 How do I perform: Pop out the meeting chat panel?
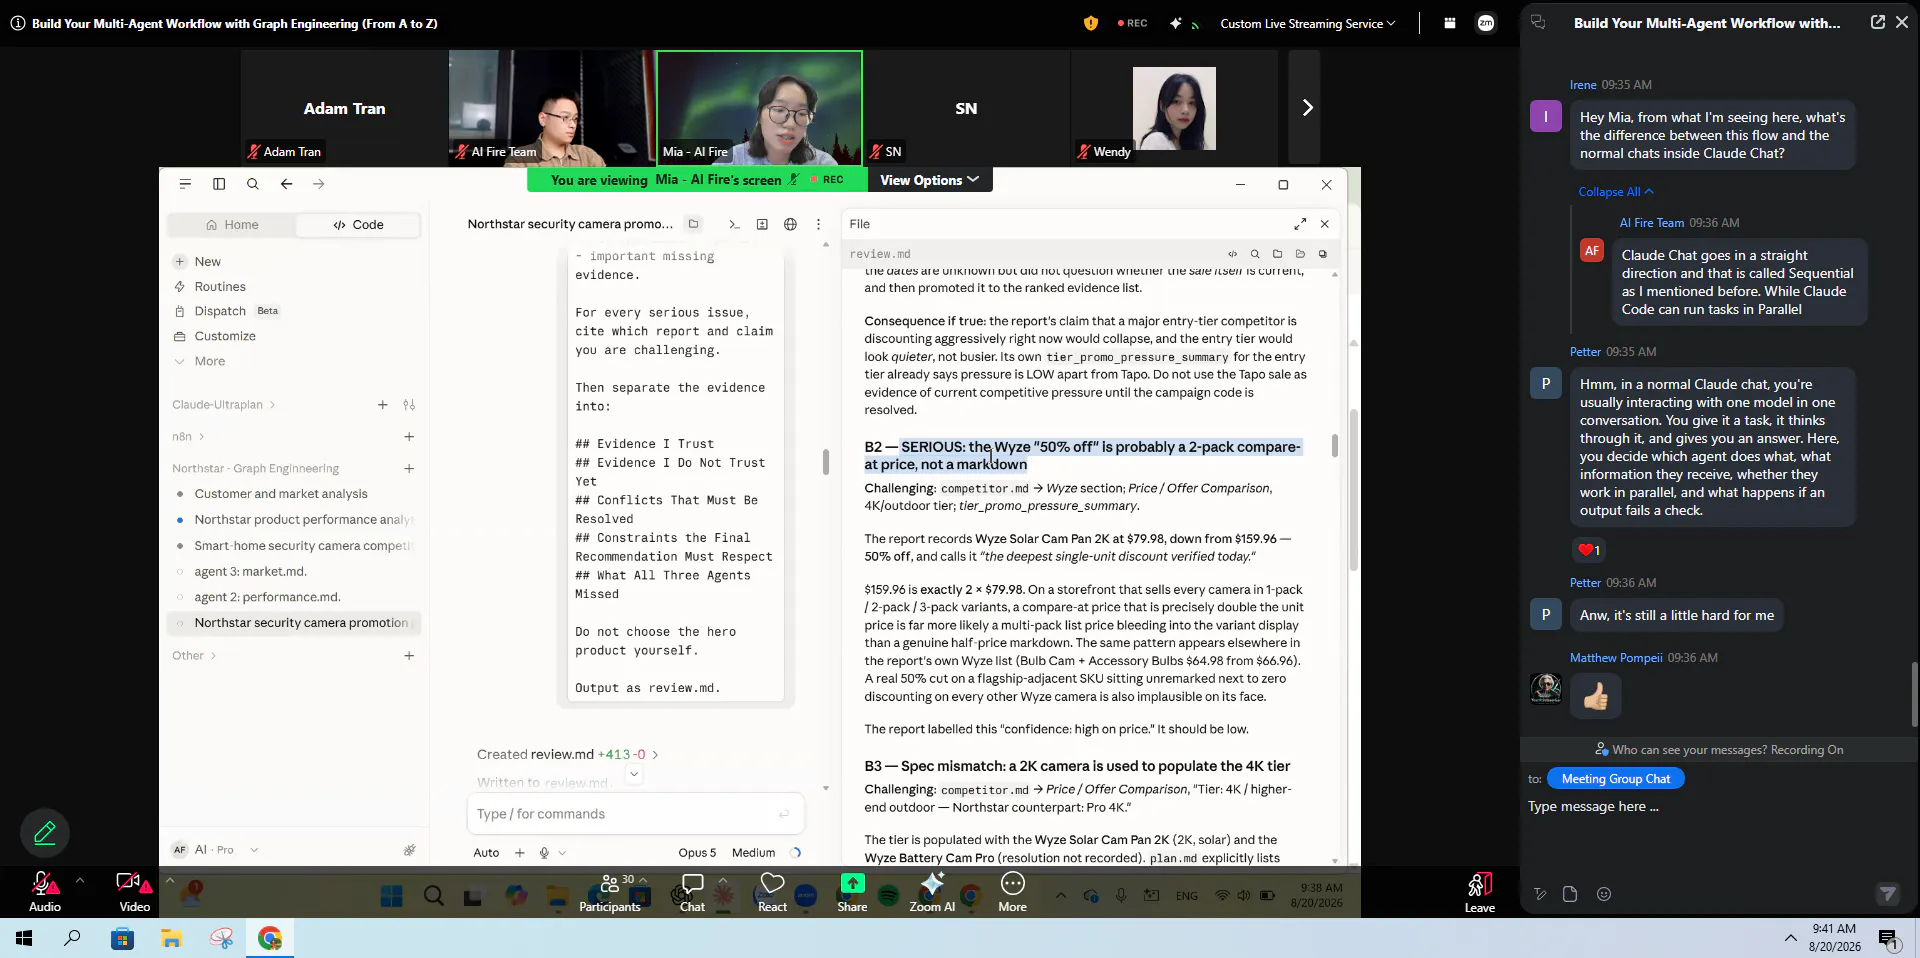(1877, 22)
